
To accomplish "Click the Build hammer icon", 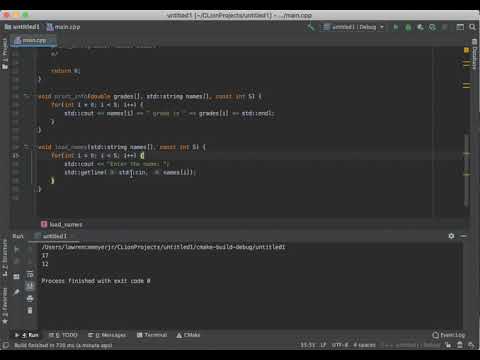I will [x=311, y=27].
